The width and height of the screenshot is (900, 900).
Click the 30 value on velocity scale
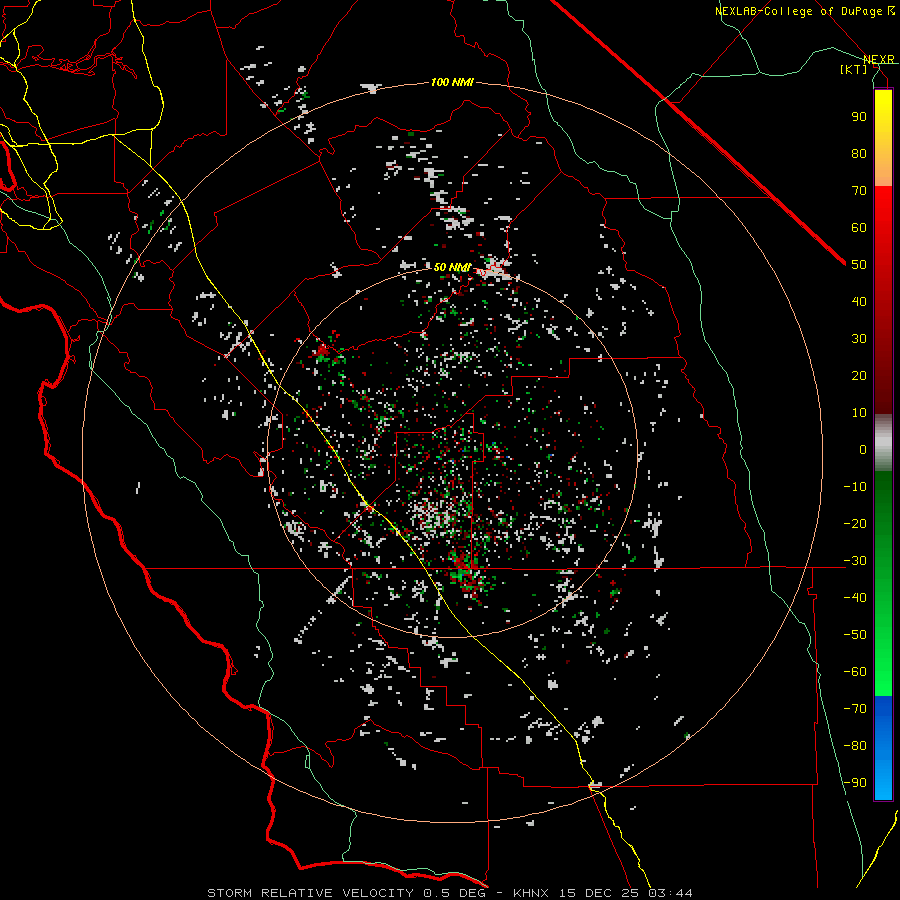pos(859,339)
